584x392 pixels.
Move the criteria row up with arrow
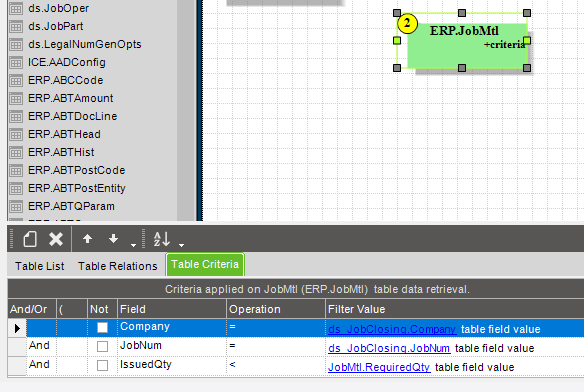88,238
